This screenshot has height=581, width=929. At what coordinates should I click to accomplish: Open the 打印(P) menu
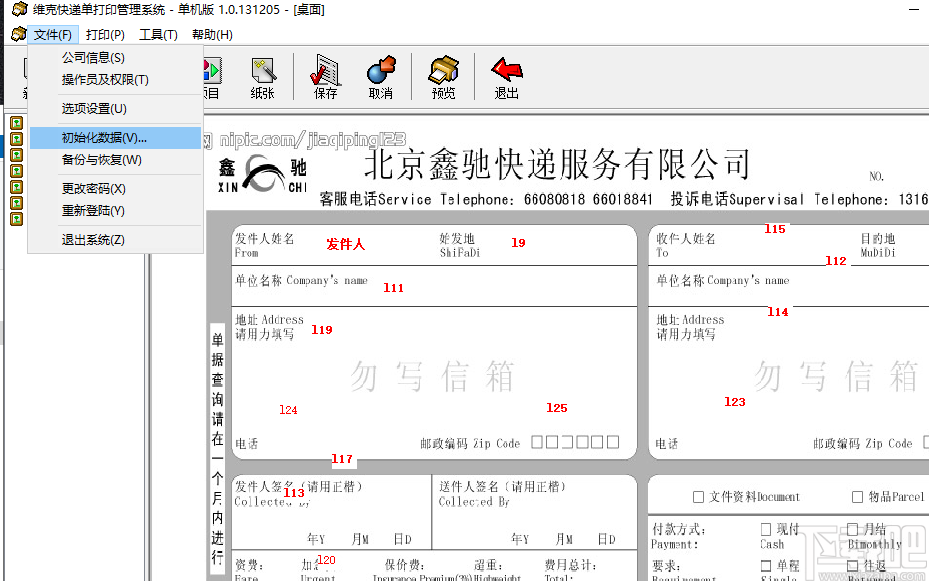point(105,33)
